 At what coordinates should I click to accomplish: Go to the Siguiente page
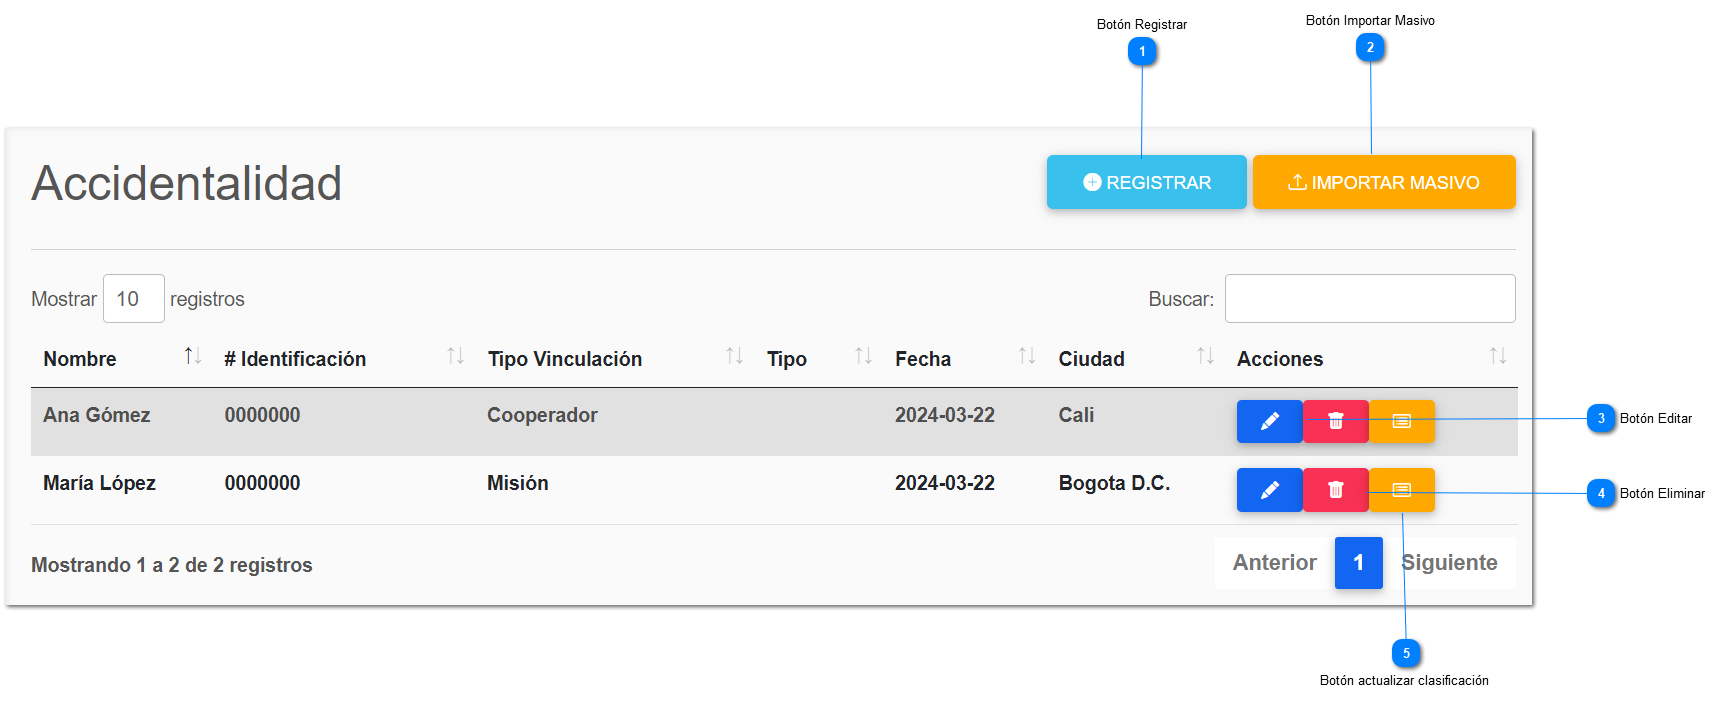point(1449,563)
